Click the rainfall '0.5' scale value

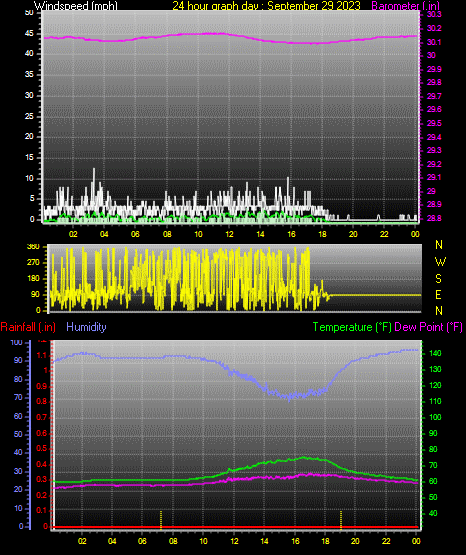pos(42,448)
